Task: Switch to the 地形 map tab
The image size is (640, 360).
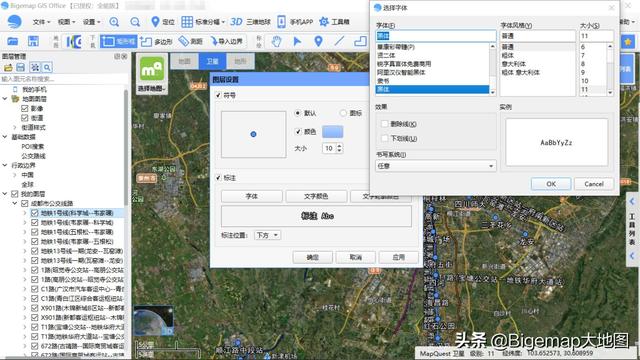Action: 240,61
